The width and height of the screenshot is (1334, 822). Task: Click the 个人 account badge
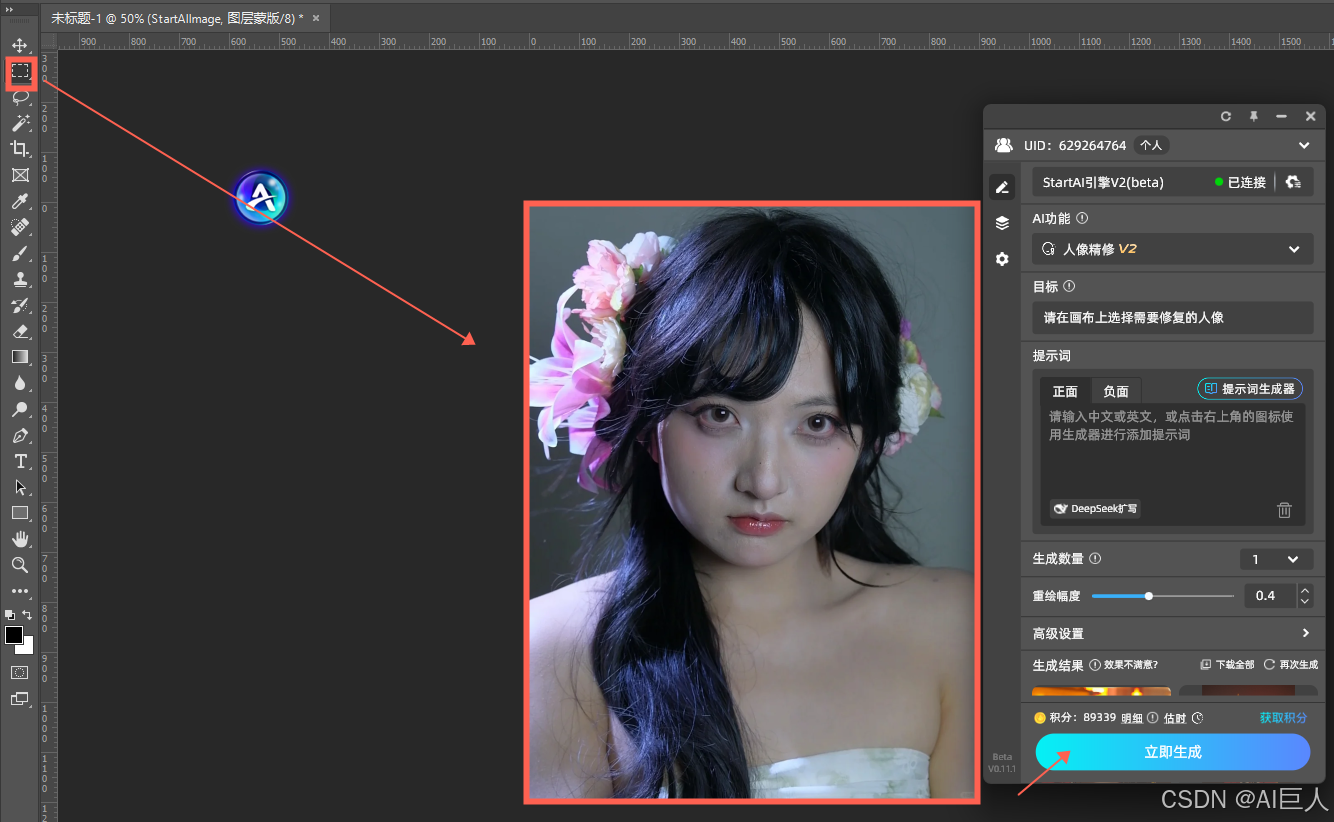[1151, 146]
